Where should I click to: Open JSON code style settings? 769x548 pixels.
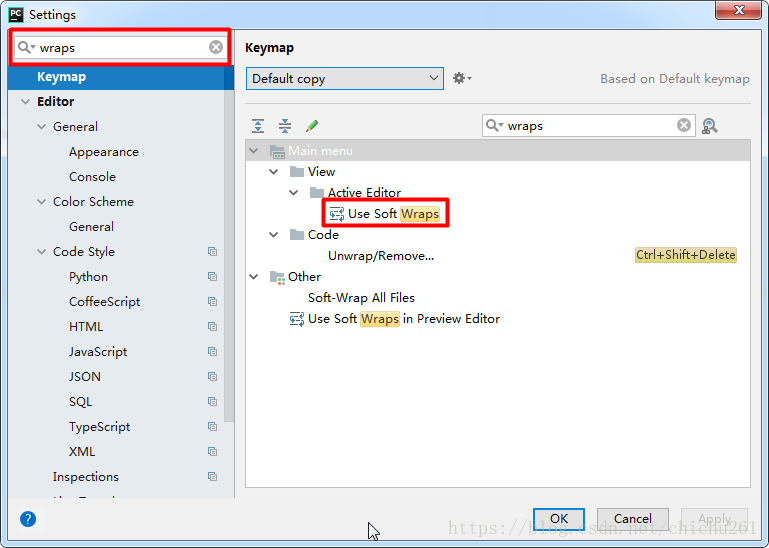click(x=85, y=377)
